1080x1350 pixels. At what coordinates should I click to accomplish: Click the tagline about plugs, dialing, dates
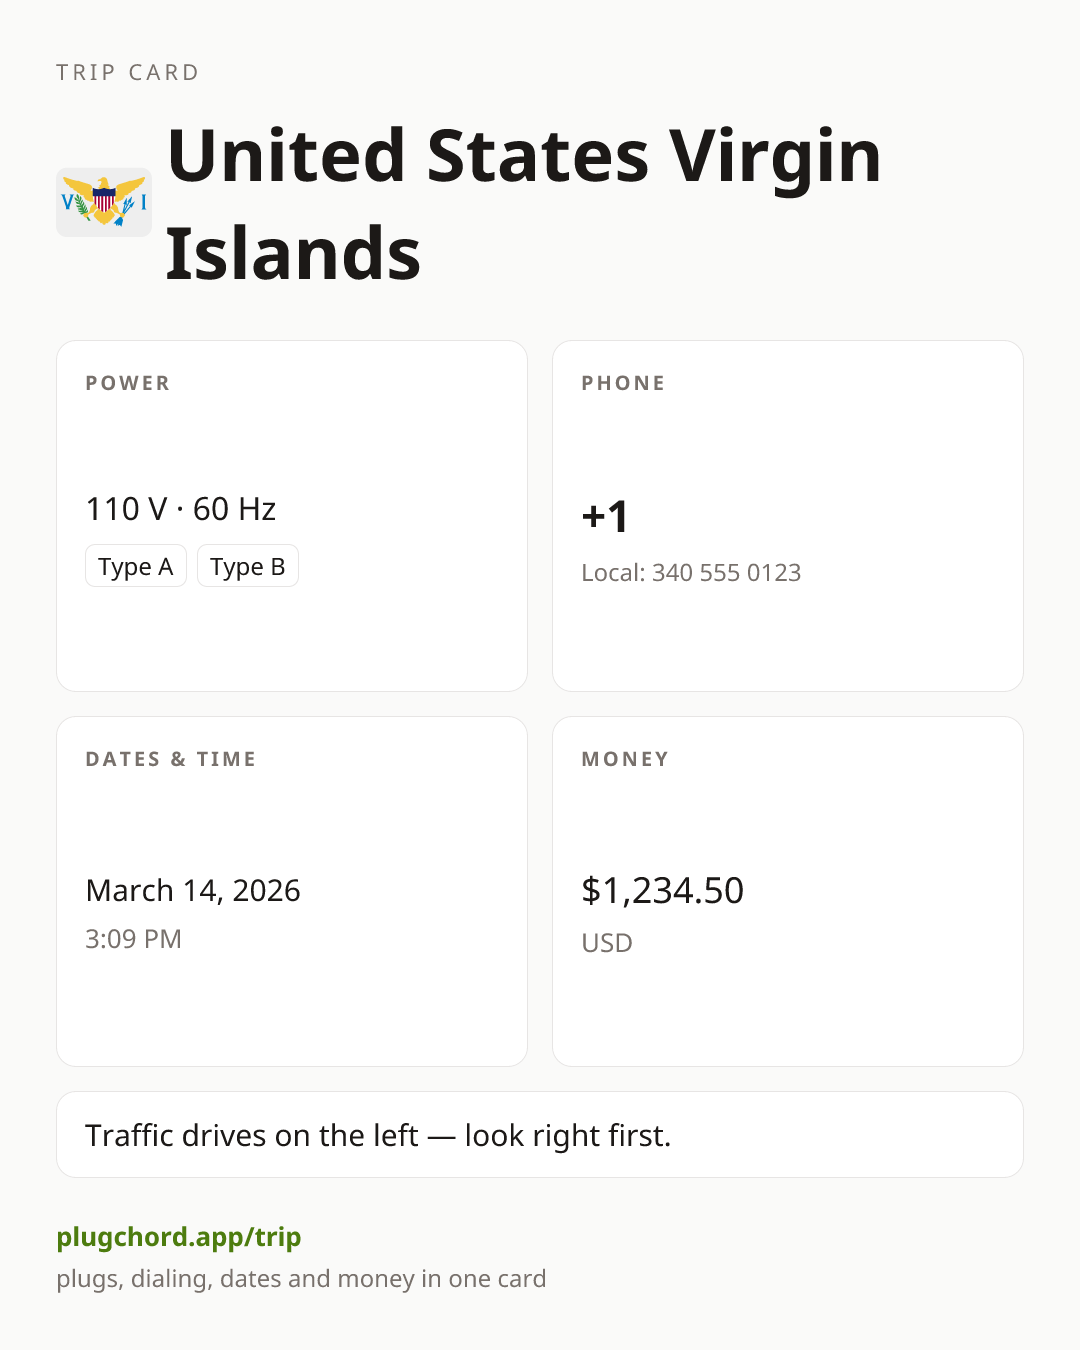(x=301, y=1279)
